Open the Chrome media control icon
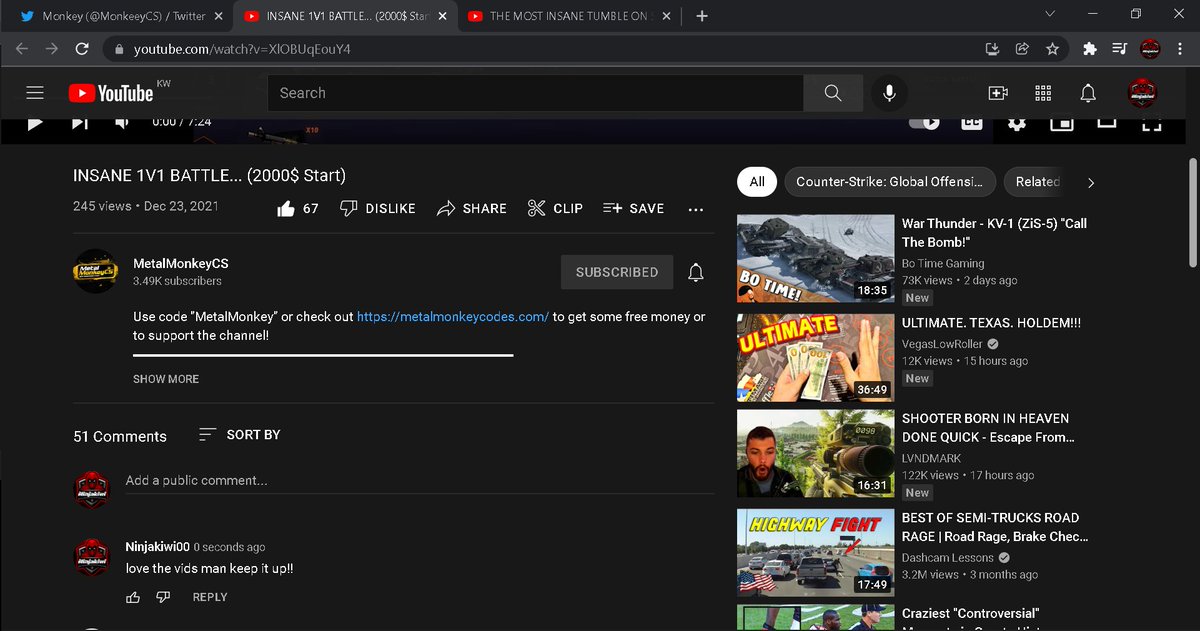Image resolution: width=1200 pixels, height=631 pixels. click(x=1120, y=48)
